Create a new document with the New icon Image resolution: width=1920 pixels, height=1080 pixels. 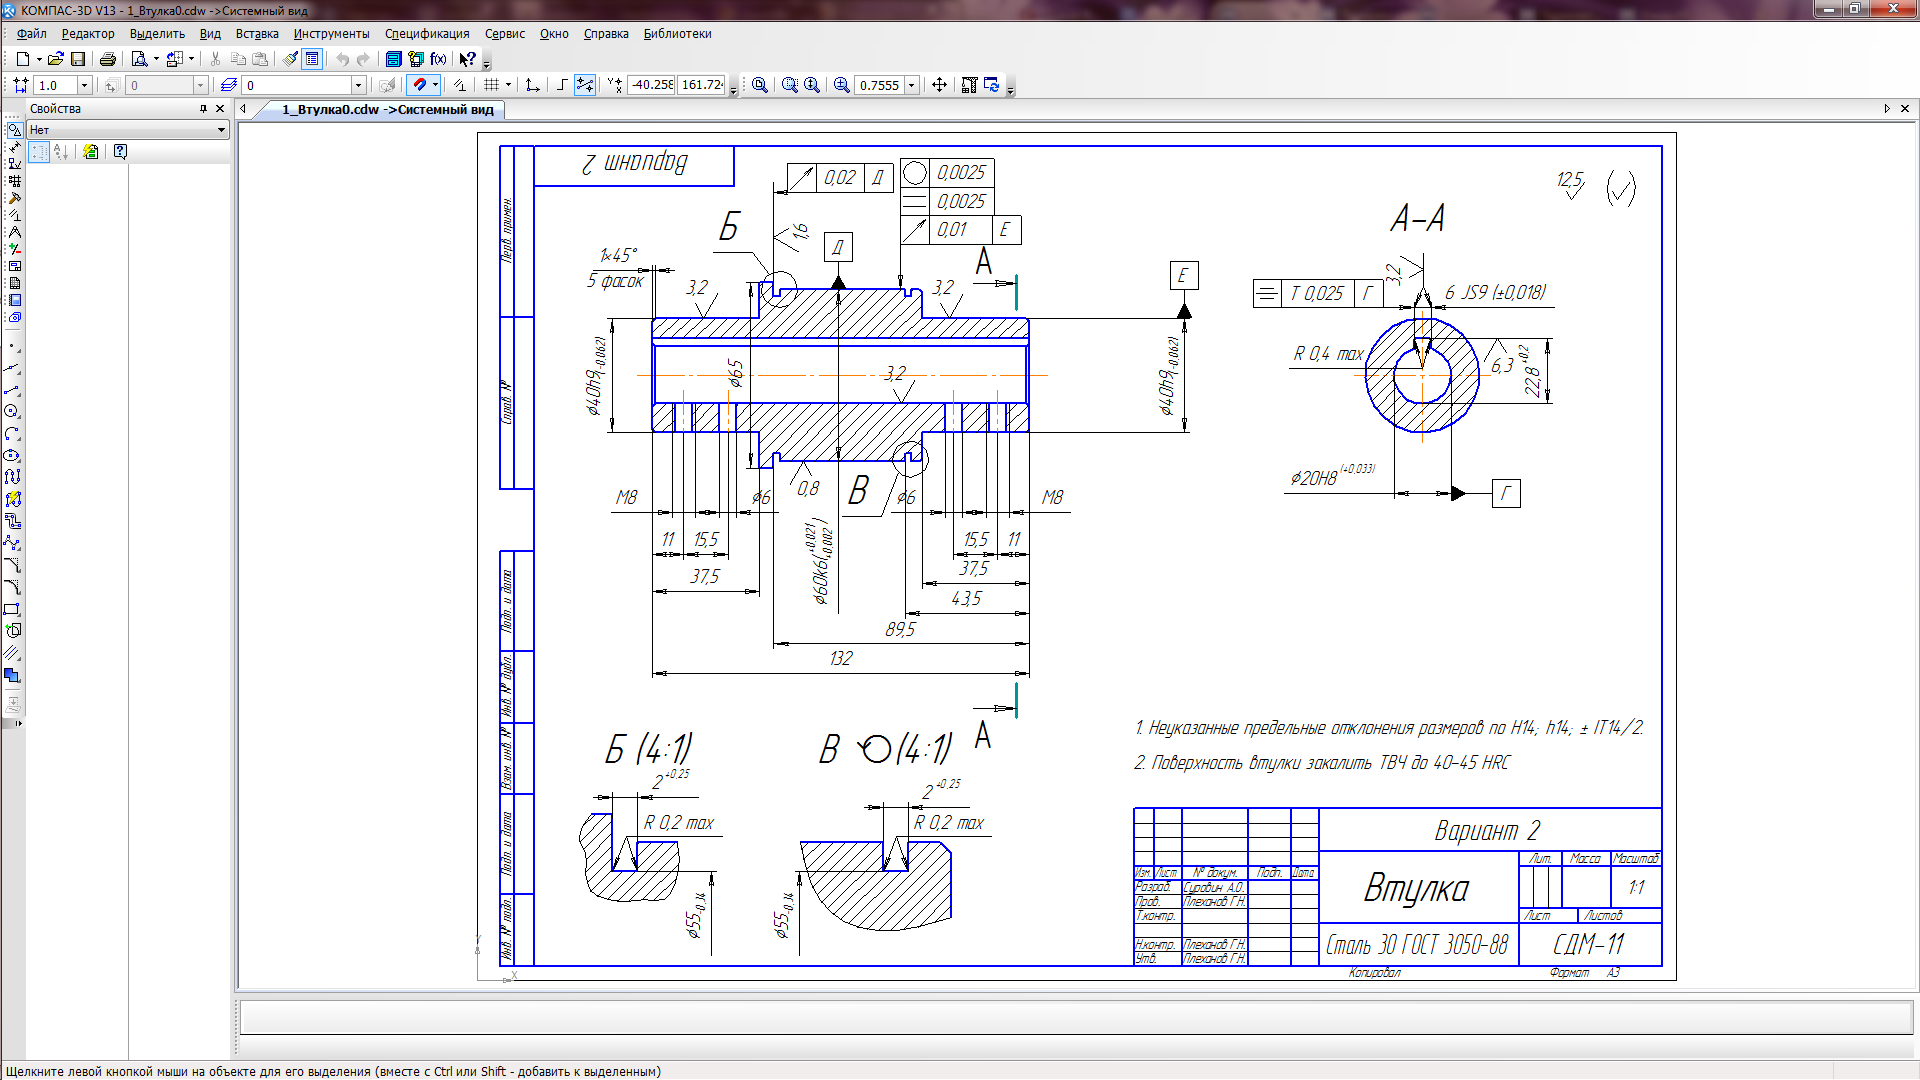pyautogui.click(x=22, y=59)
